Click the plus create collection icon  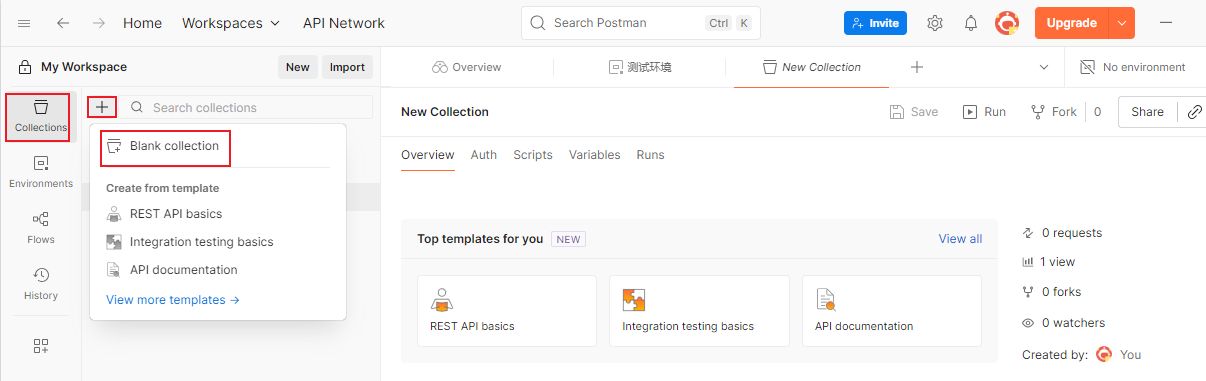pos(102,107)
